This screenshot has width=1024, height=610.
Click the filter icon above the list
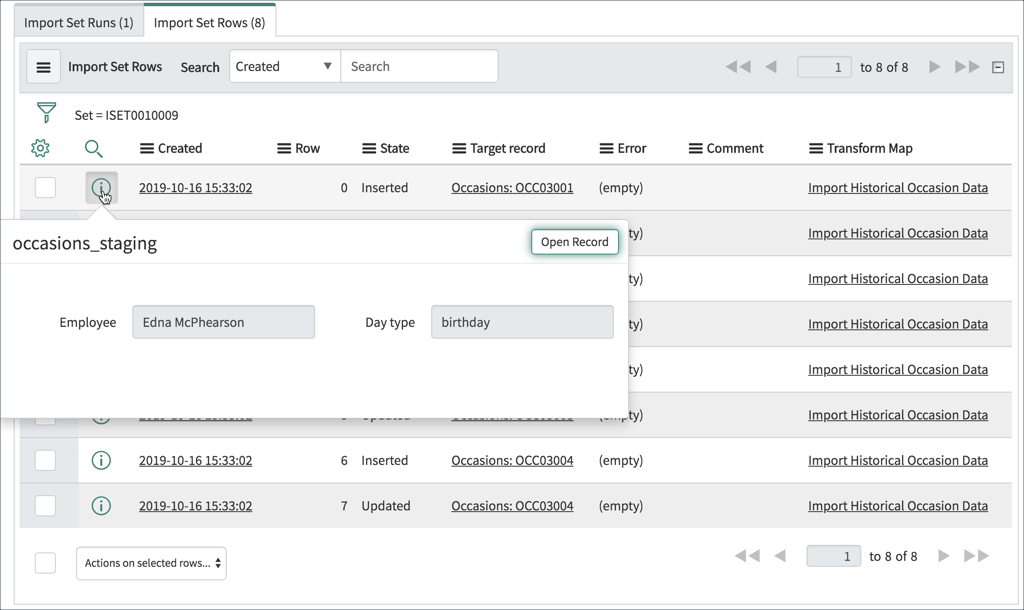pyautogui.click(x=47, y=113)
